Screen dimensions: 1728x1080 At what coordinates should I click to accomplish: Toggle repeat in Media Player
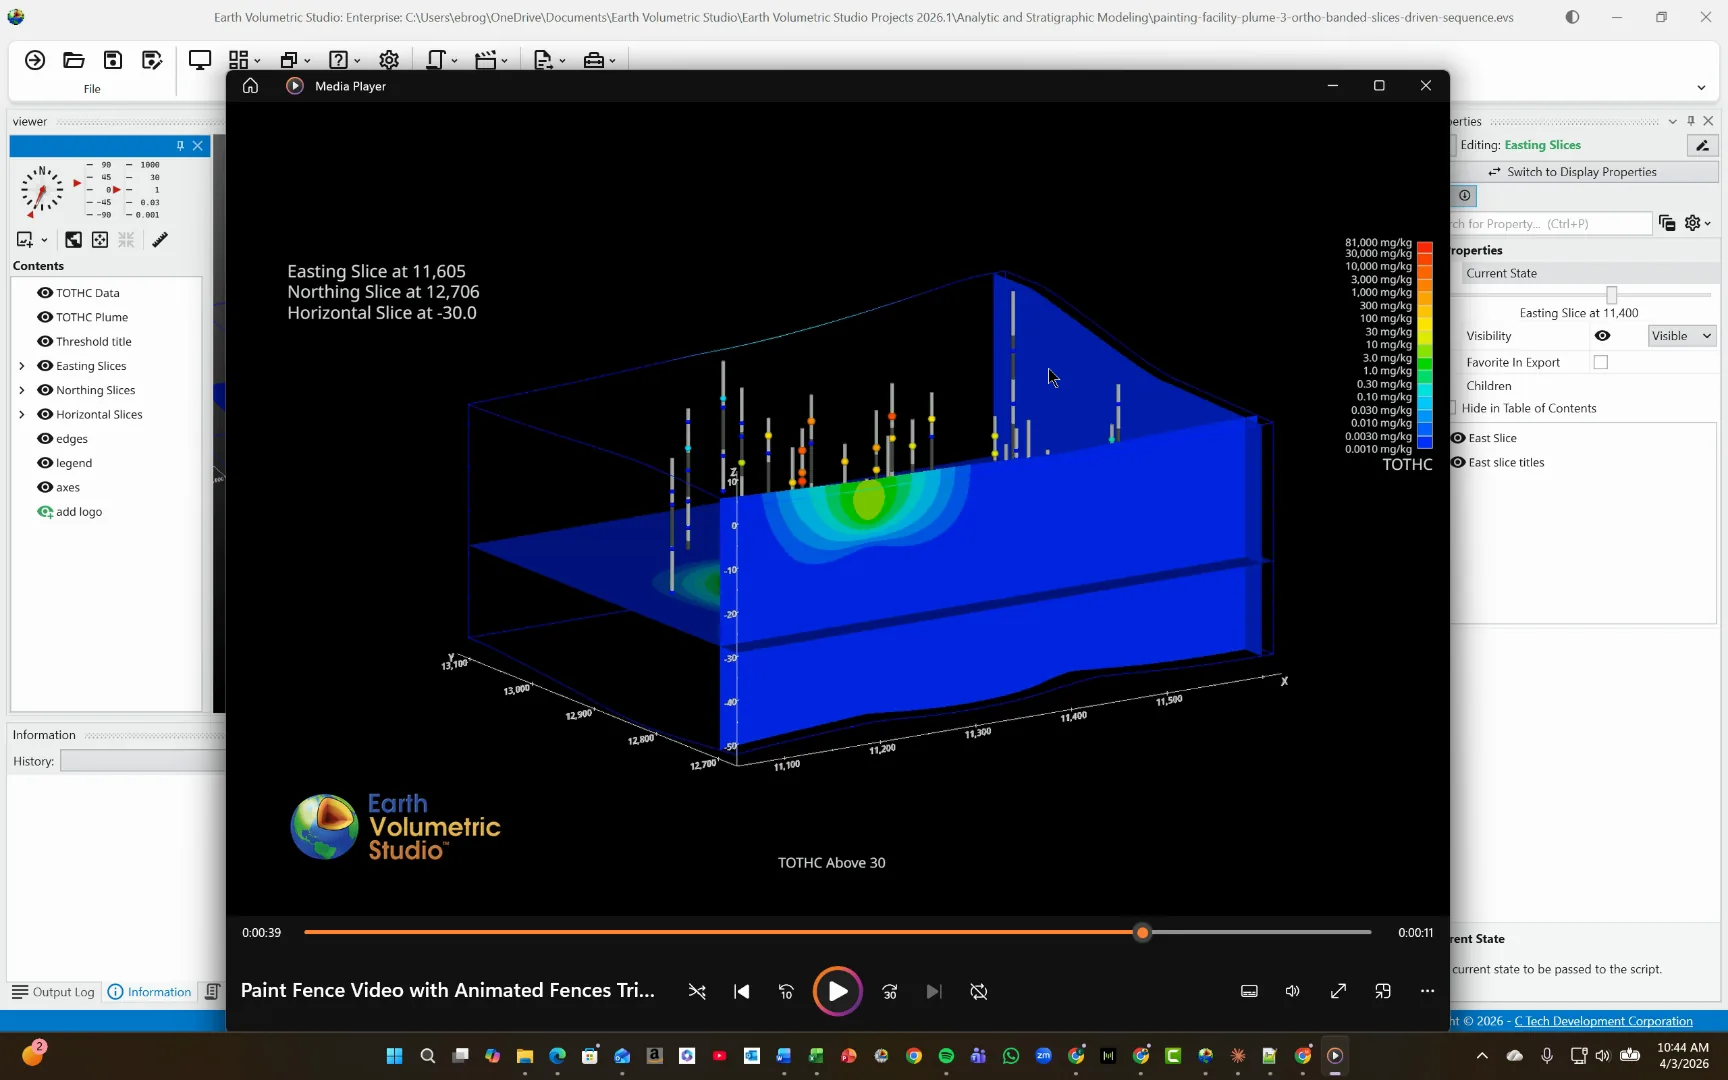(979, 991)
